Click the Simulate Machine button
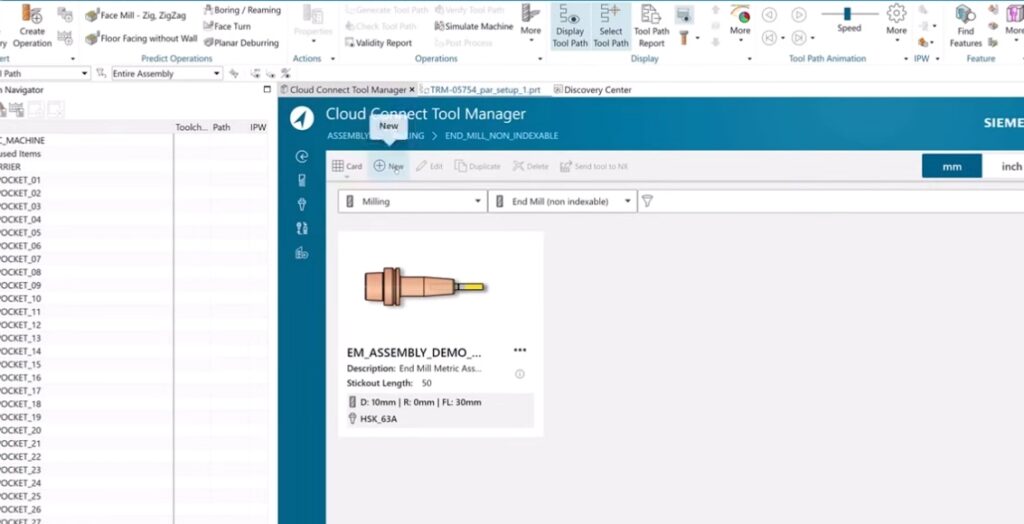 click(474, 26)
